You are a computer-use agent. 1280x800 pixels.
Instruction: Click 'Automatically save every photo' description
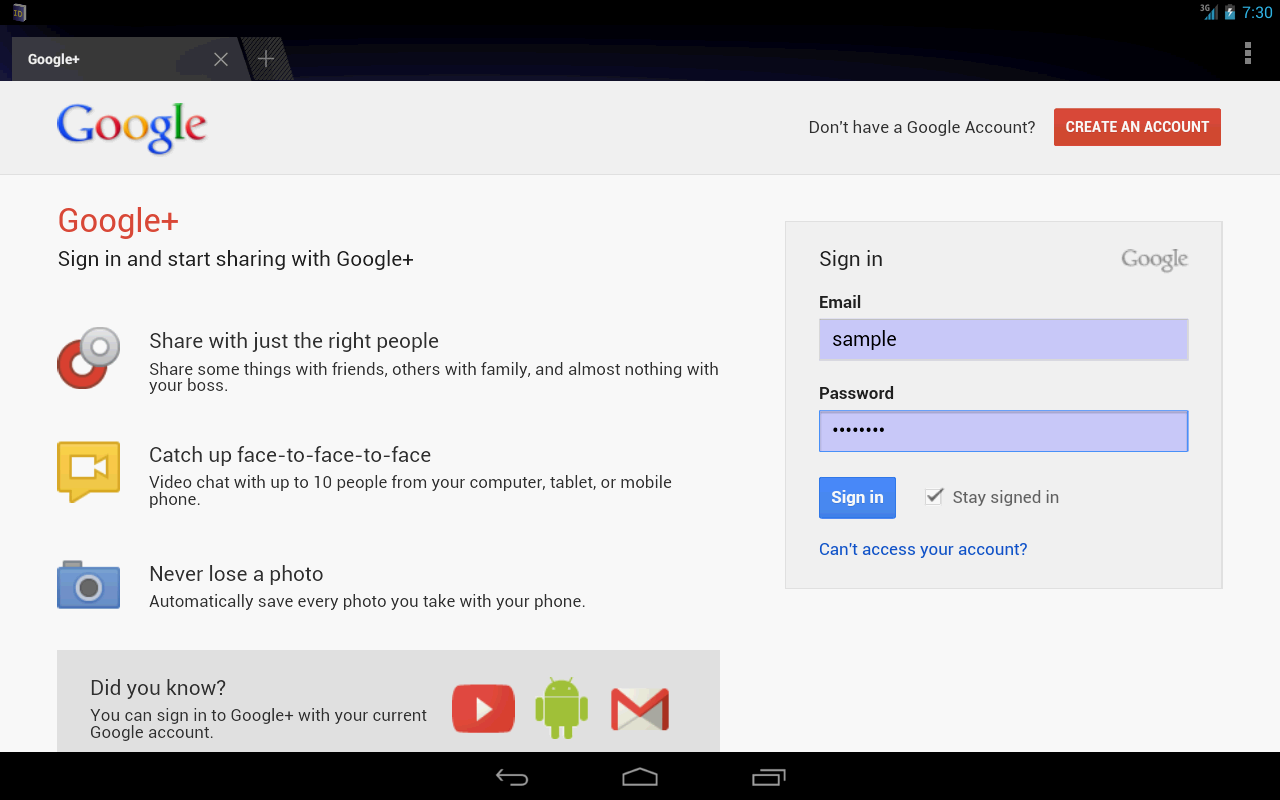(x=367, y=601)
